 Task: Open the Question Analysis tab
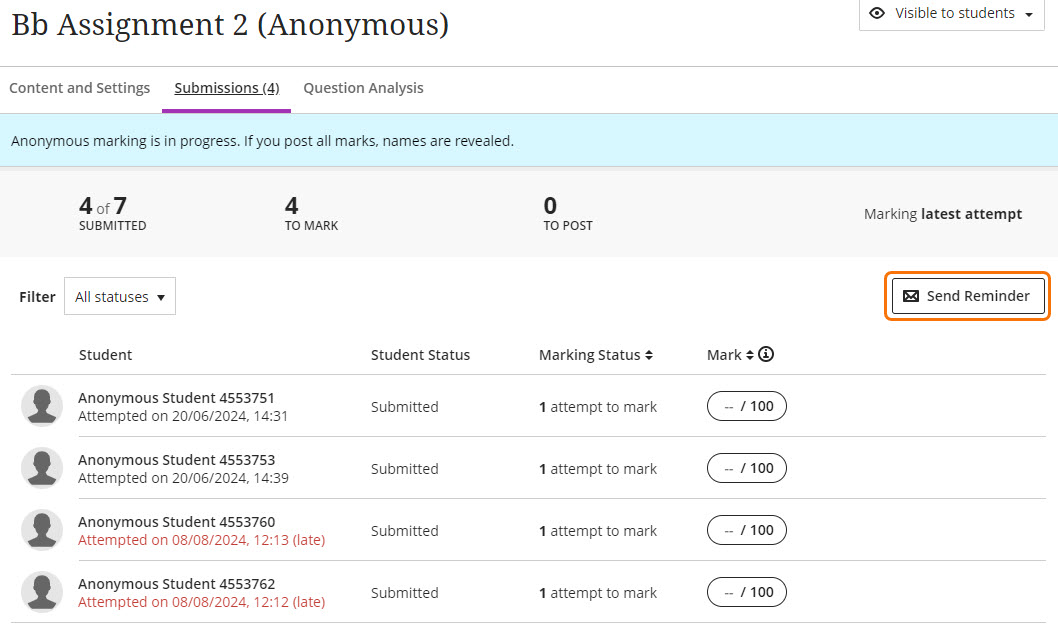click(x=363, y=88)
